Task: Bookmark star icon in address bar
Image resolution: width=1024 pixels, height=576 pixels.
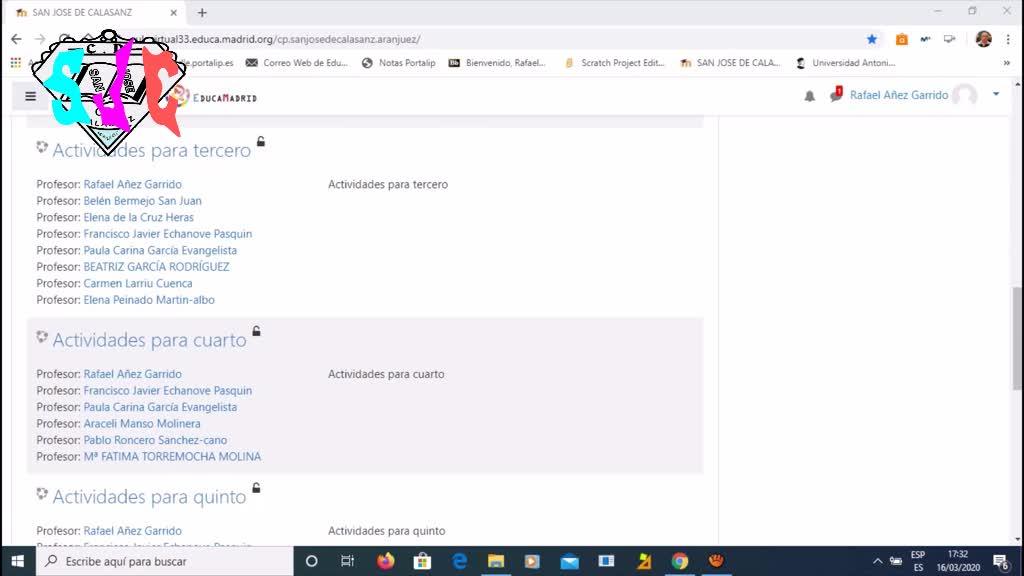Action: [872, 39]
